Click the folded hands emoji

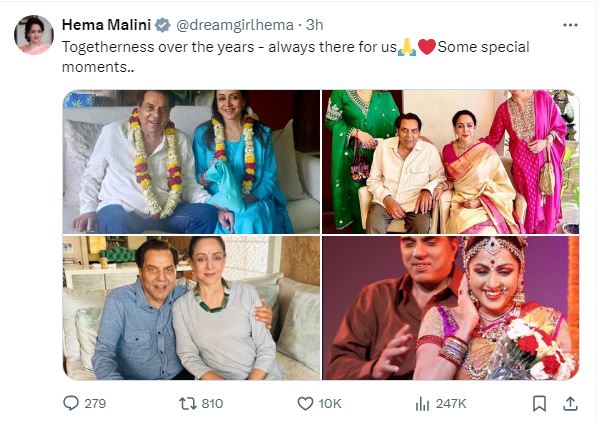(406, 47)
